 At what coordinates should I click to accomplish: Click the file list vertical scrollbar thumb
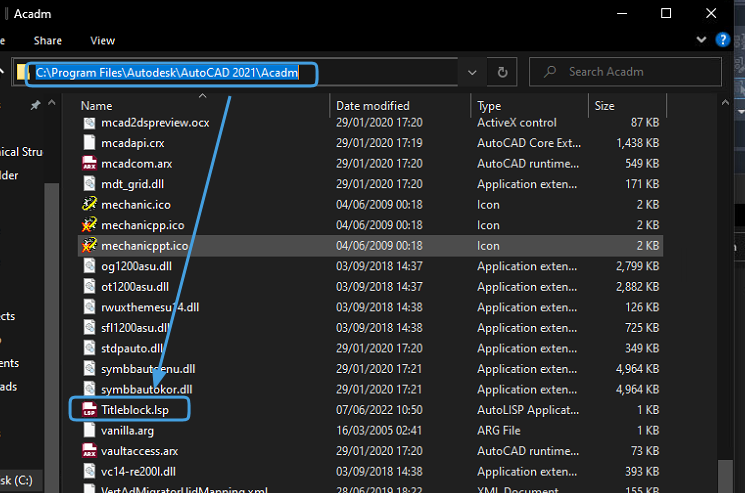pos(725,476)
